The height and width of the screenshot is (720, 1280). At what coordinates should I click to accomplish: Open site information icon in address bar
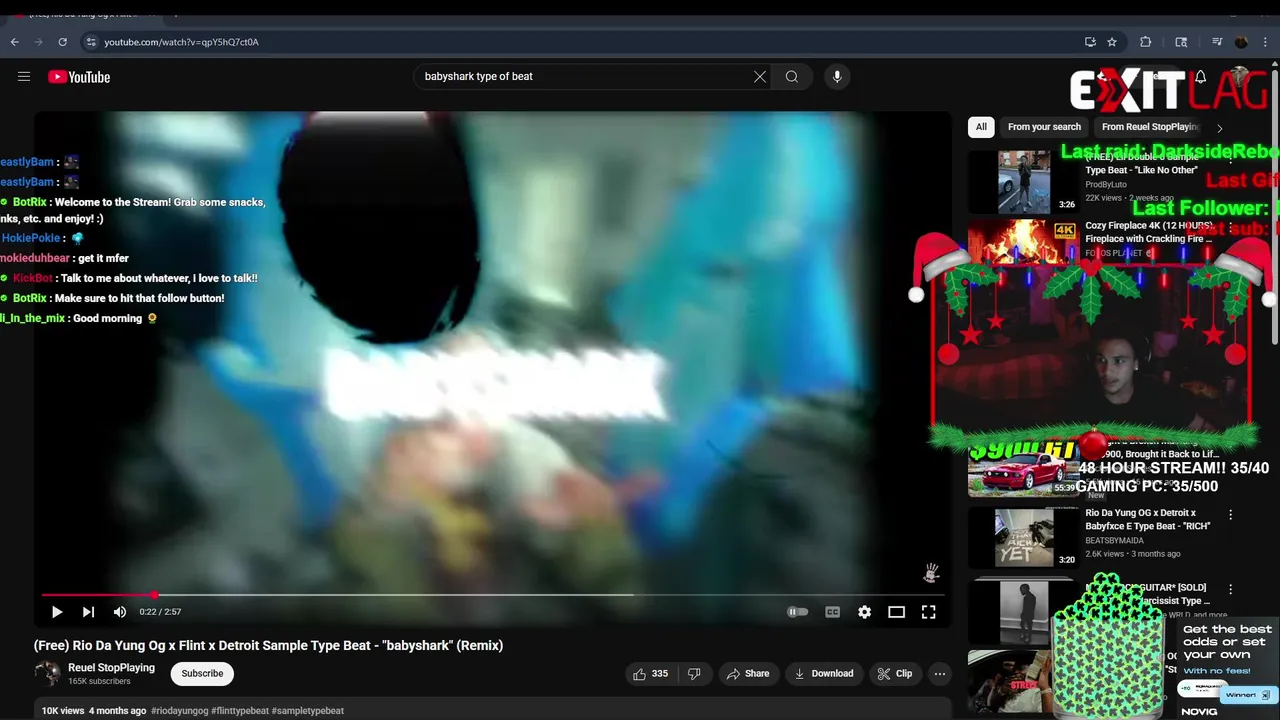click(x=91, y=42)
